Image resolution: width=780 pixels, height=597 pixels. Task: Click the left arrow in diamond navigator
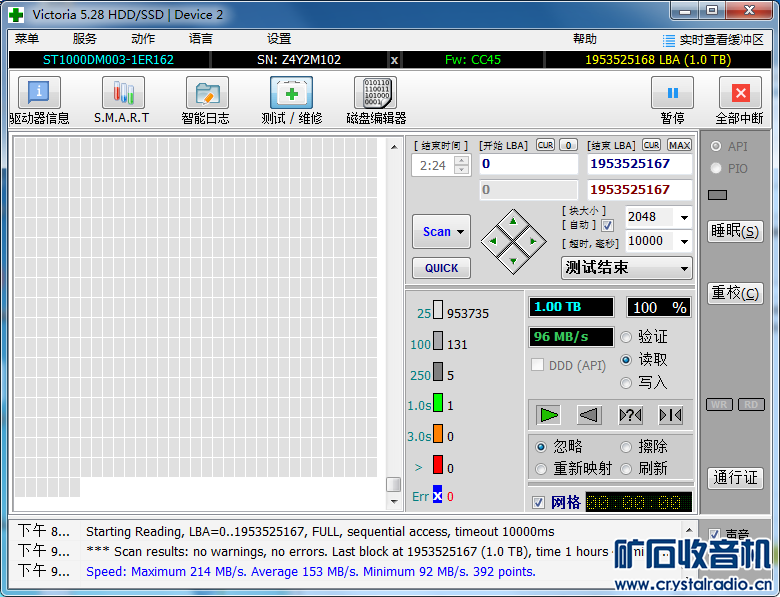coord(493,241)
